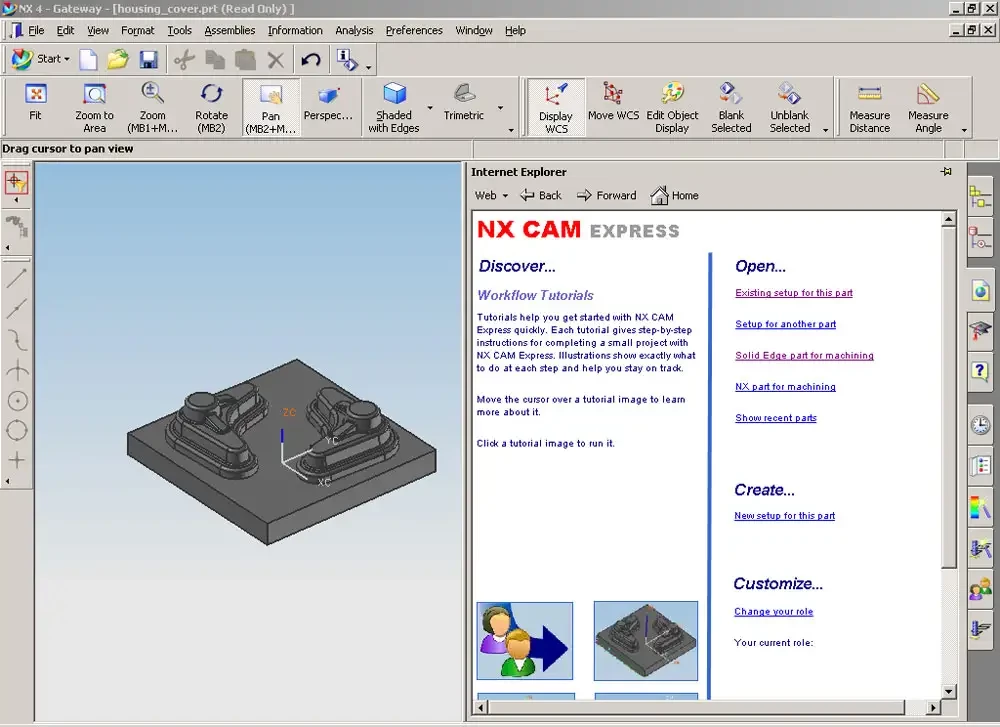Open the Analysis menu
The width and height of the screenshot is (1000, 727).
(354, 30)
